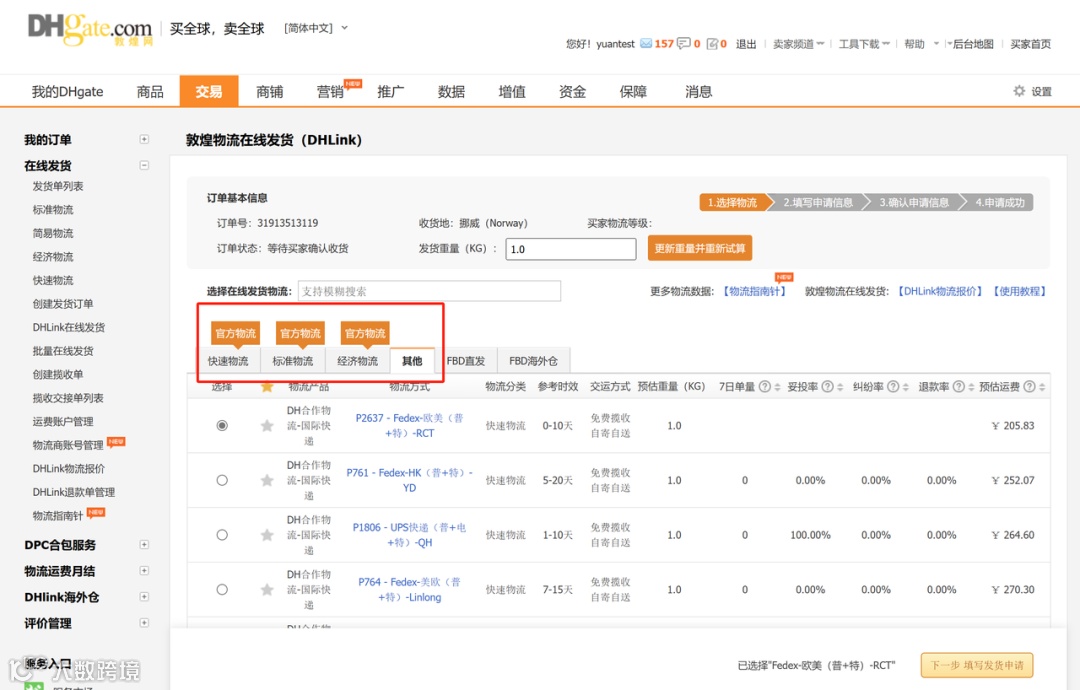Expand 我的订单 sidebar section

pyautogui.click(x=144, y=139)
